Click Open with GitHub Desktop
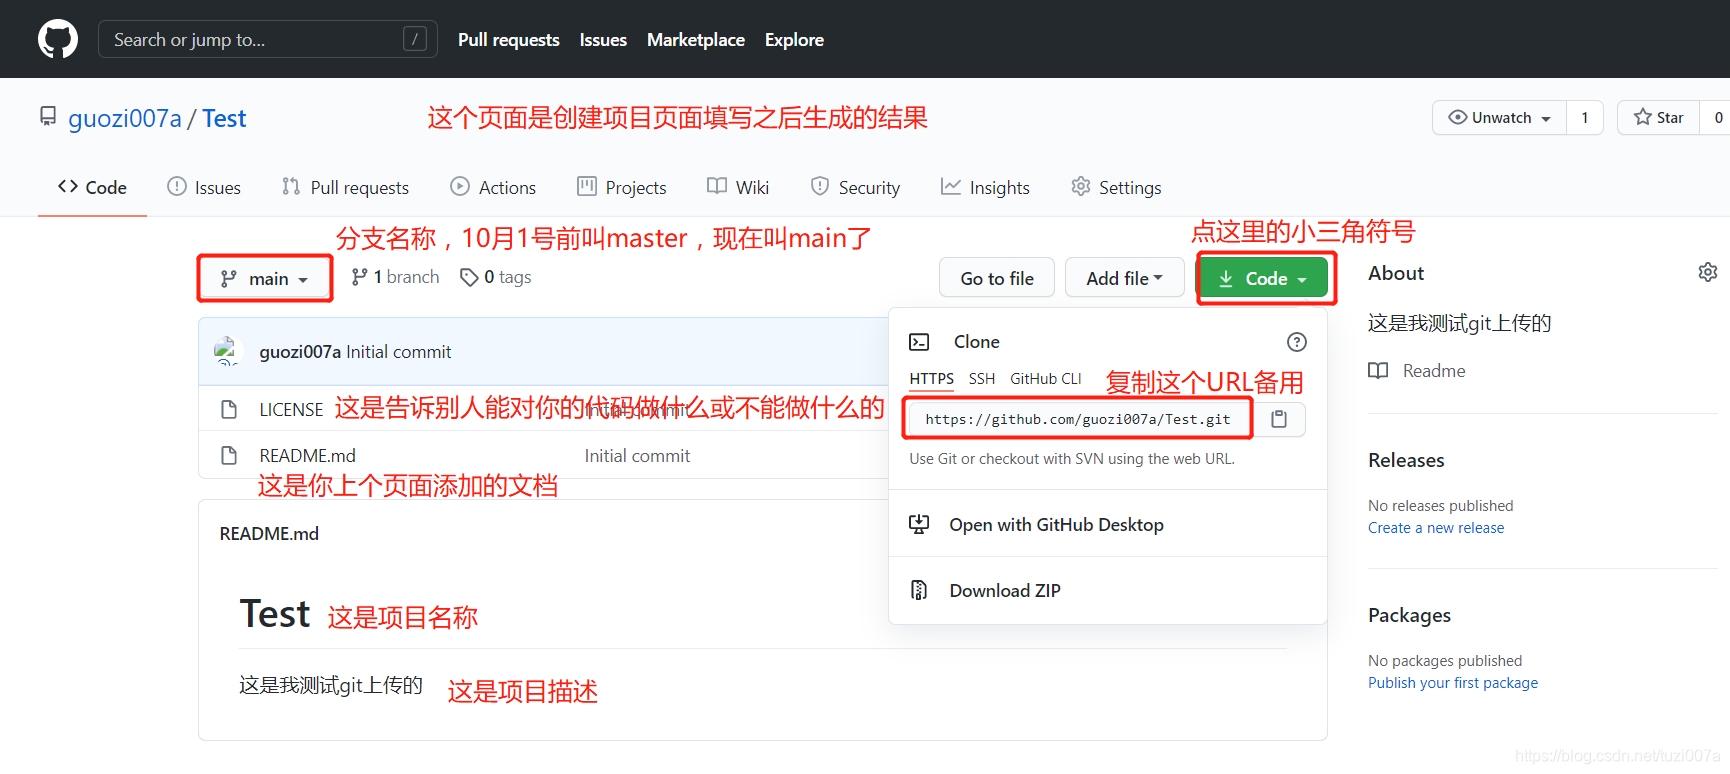 click(1056, 525)
